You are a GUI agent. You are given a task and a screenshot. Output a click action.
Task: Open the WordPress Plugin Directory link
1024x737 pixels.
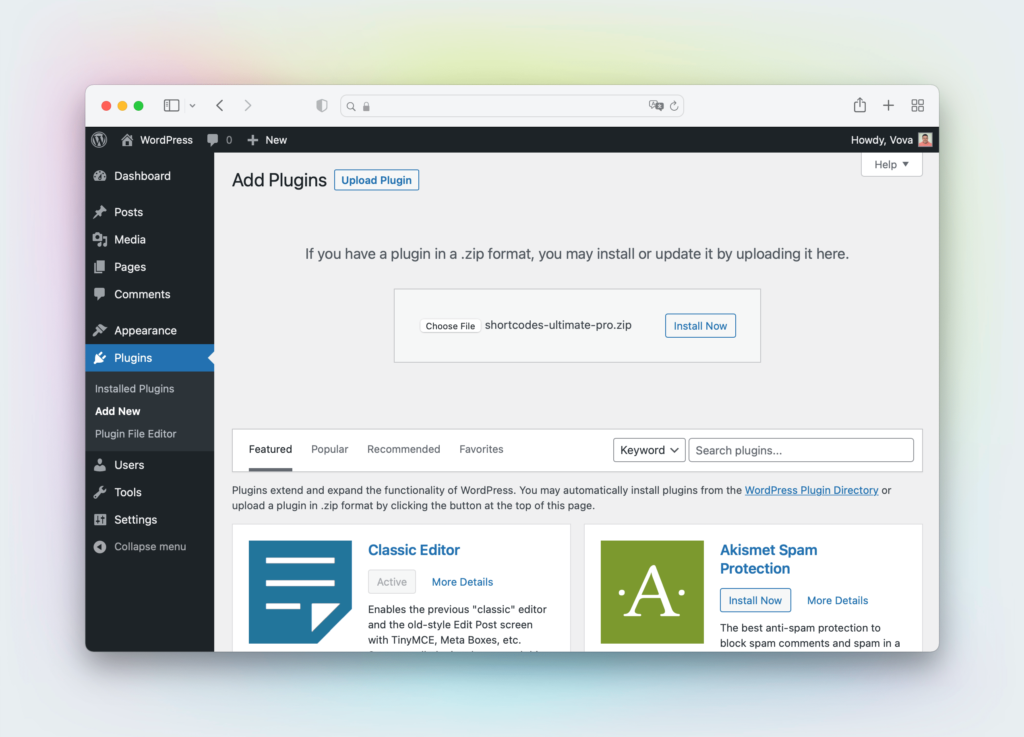[811, 490]
